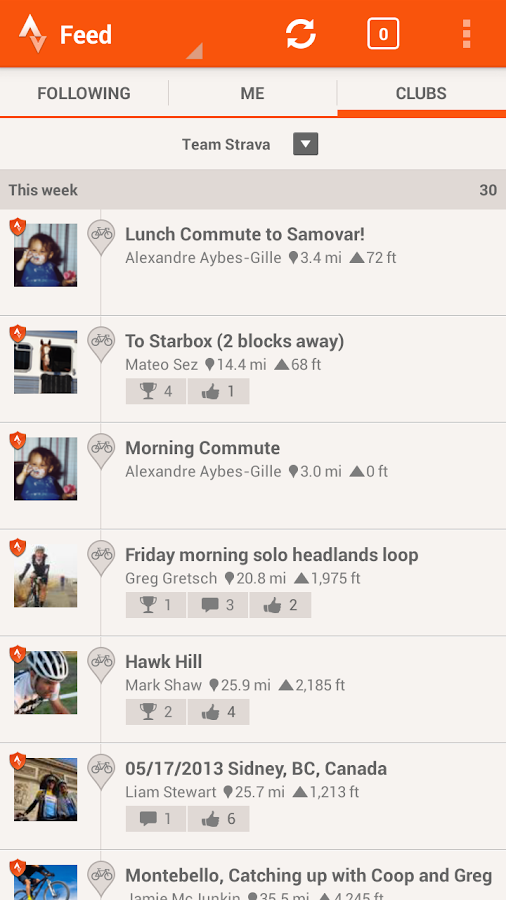Expand the Team Strava club dropdown
This screenshot has height=900, width=506.
(x=305, y=144)
